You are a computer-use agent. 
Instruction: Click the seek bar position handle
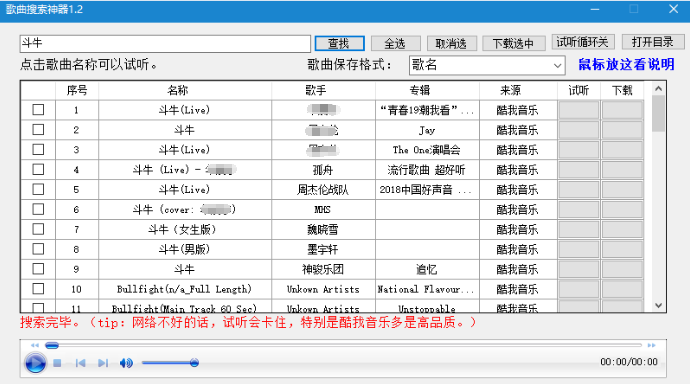pos(52,345)
